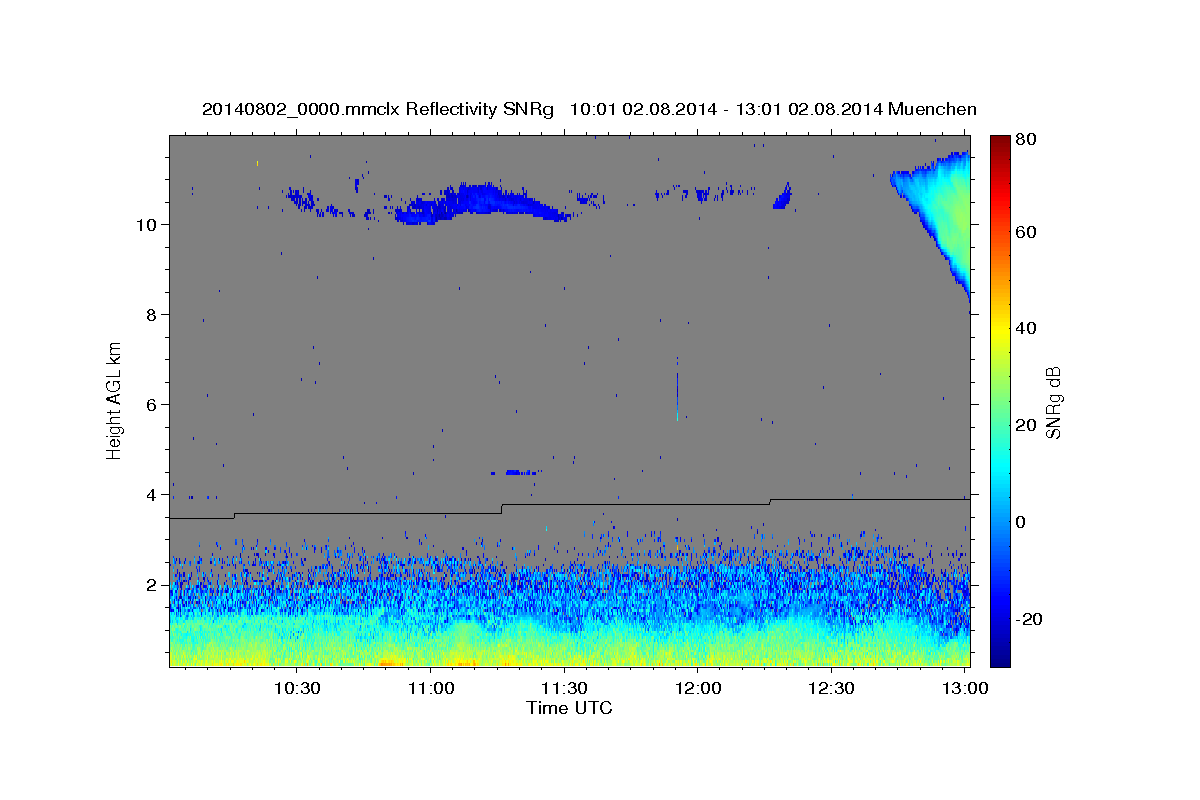This screenshot has width=1200, height=800.
Task: Click the height tick label 10
Action: [148, 224]
